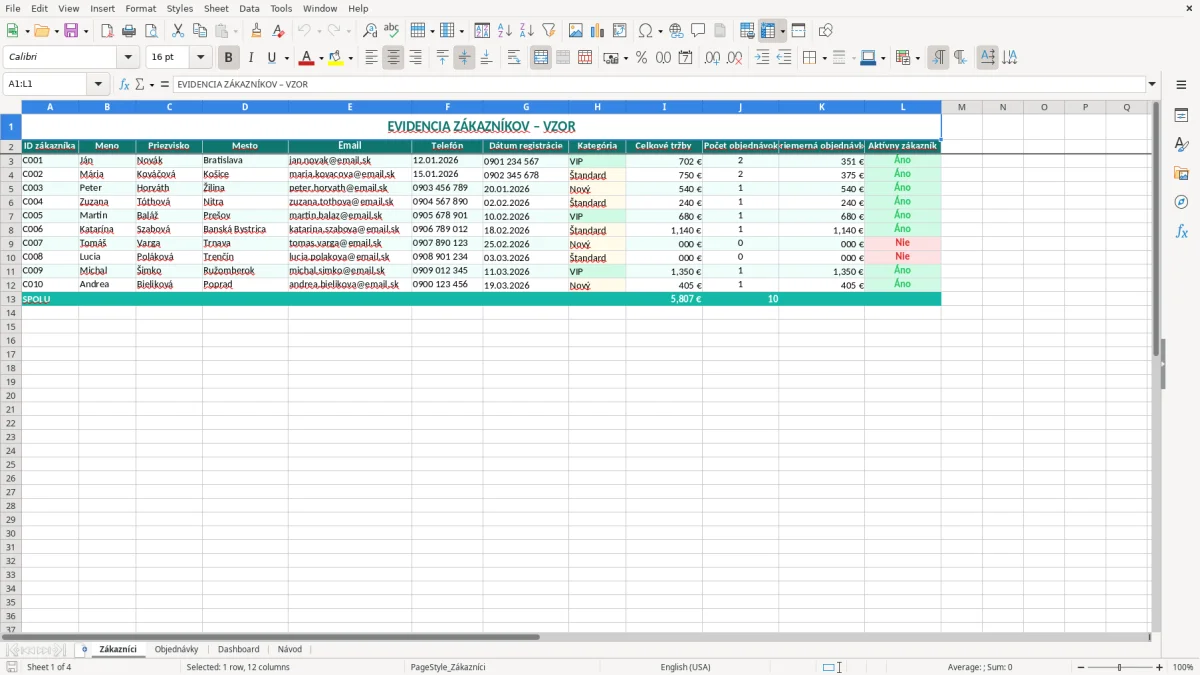
Task: Click the formula input line
Action: (x=658, y=84)
